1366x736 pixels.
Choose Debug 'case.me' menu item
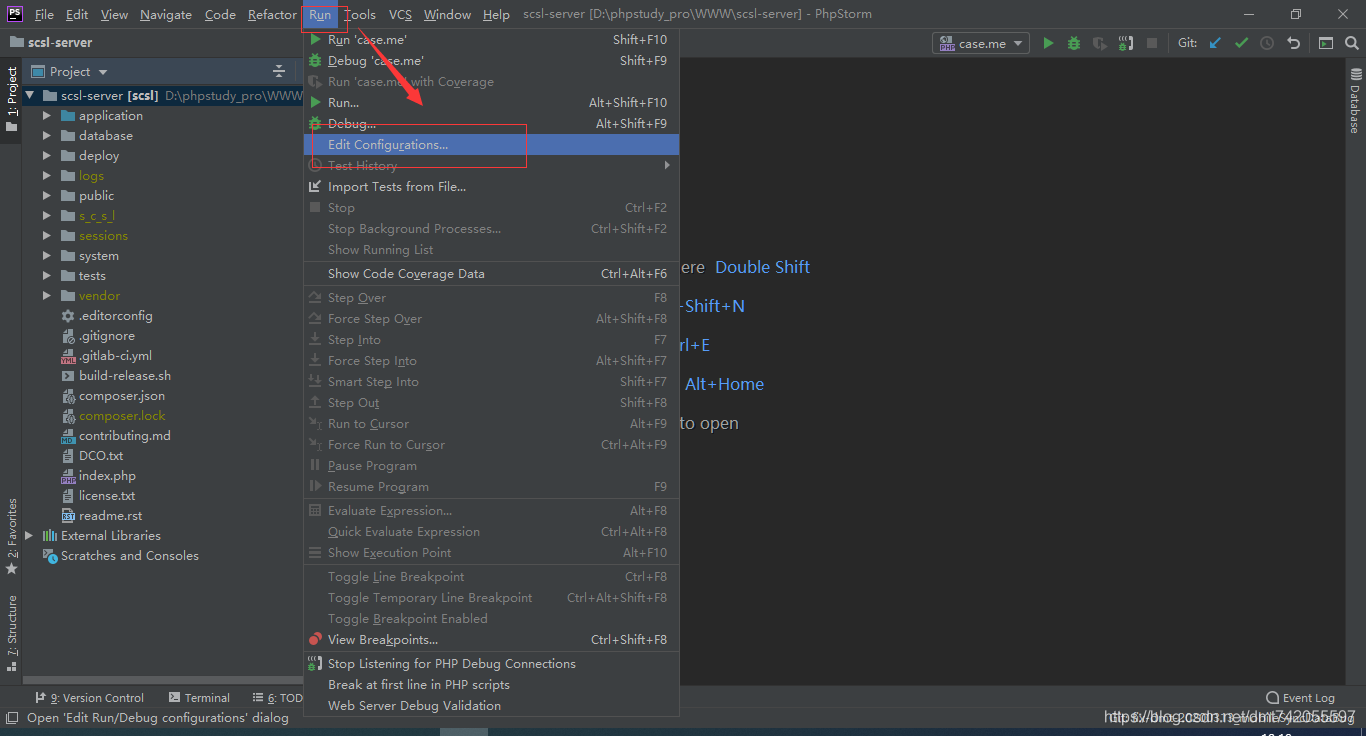[491, 61]
